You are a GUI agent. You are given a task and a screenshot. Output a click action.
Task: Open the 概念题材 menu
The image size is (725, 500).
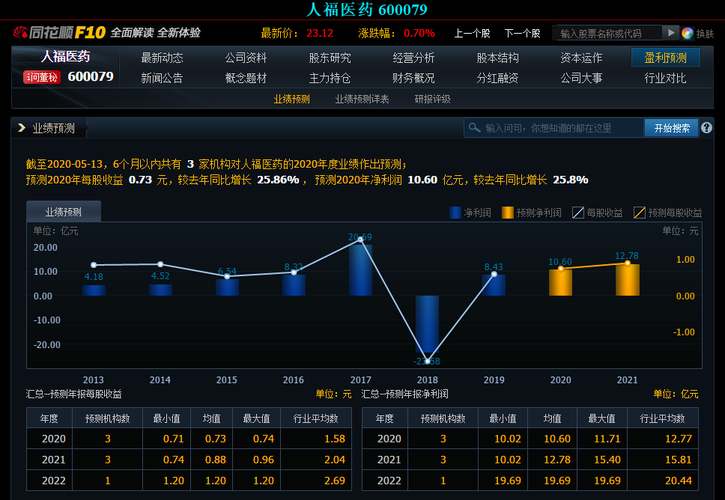click(x=246, y=78)
